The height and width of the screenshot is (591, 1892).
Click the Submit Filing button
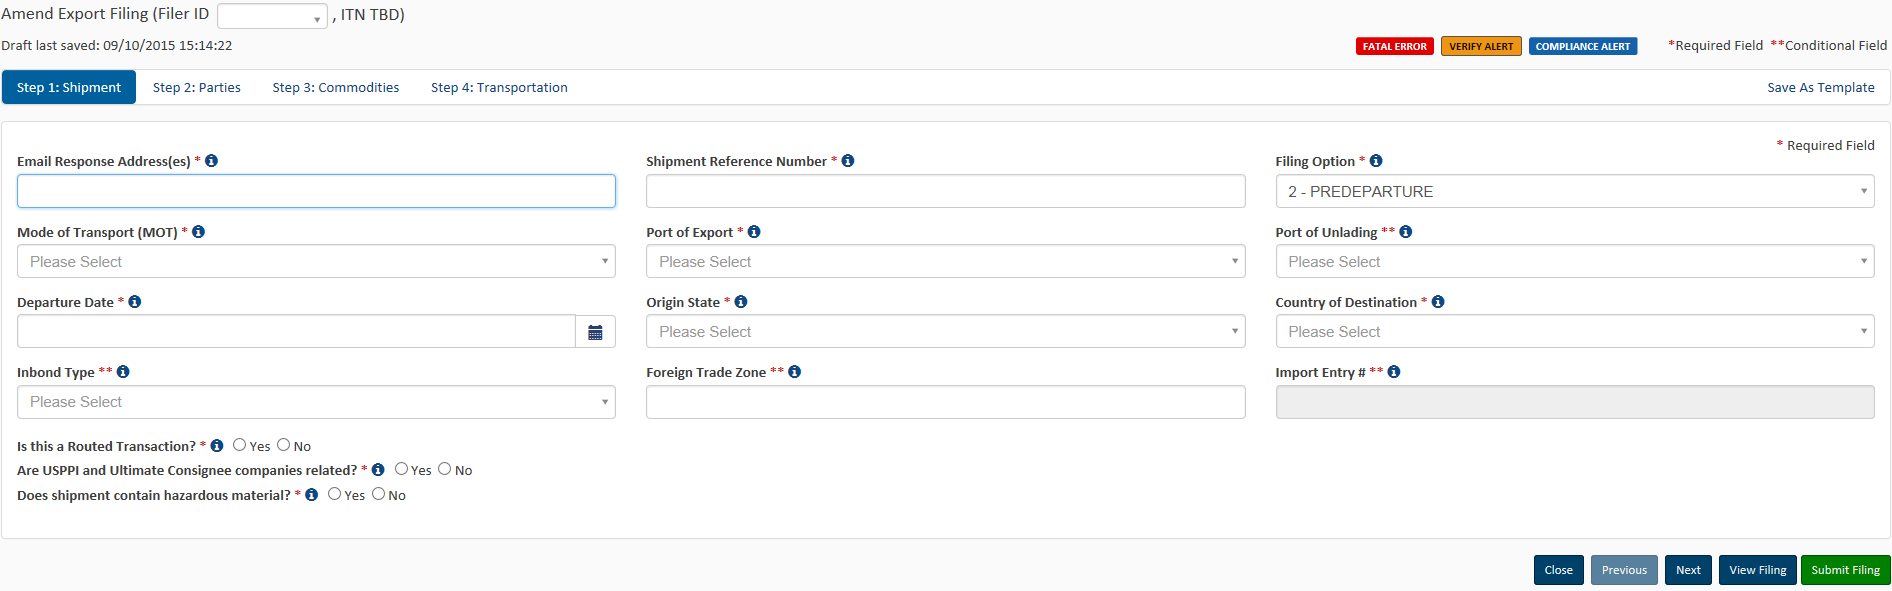point(1845,570)
